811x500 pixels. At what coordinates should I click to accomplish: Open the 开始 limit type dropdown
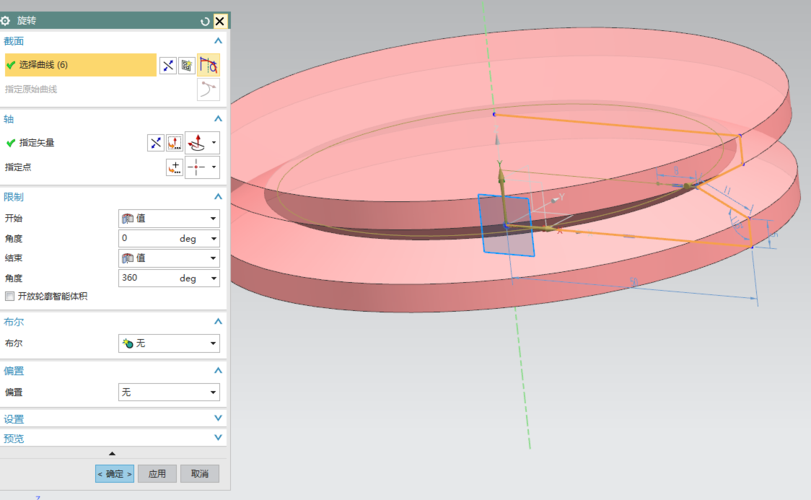pos(168,218)
